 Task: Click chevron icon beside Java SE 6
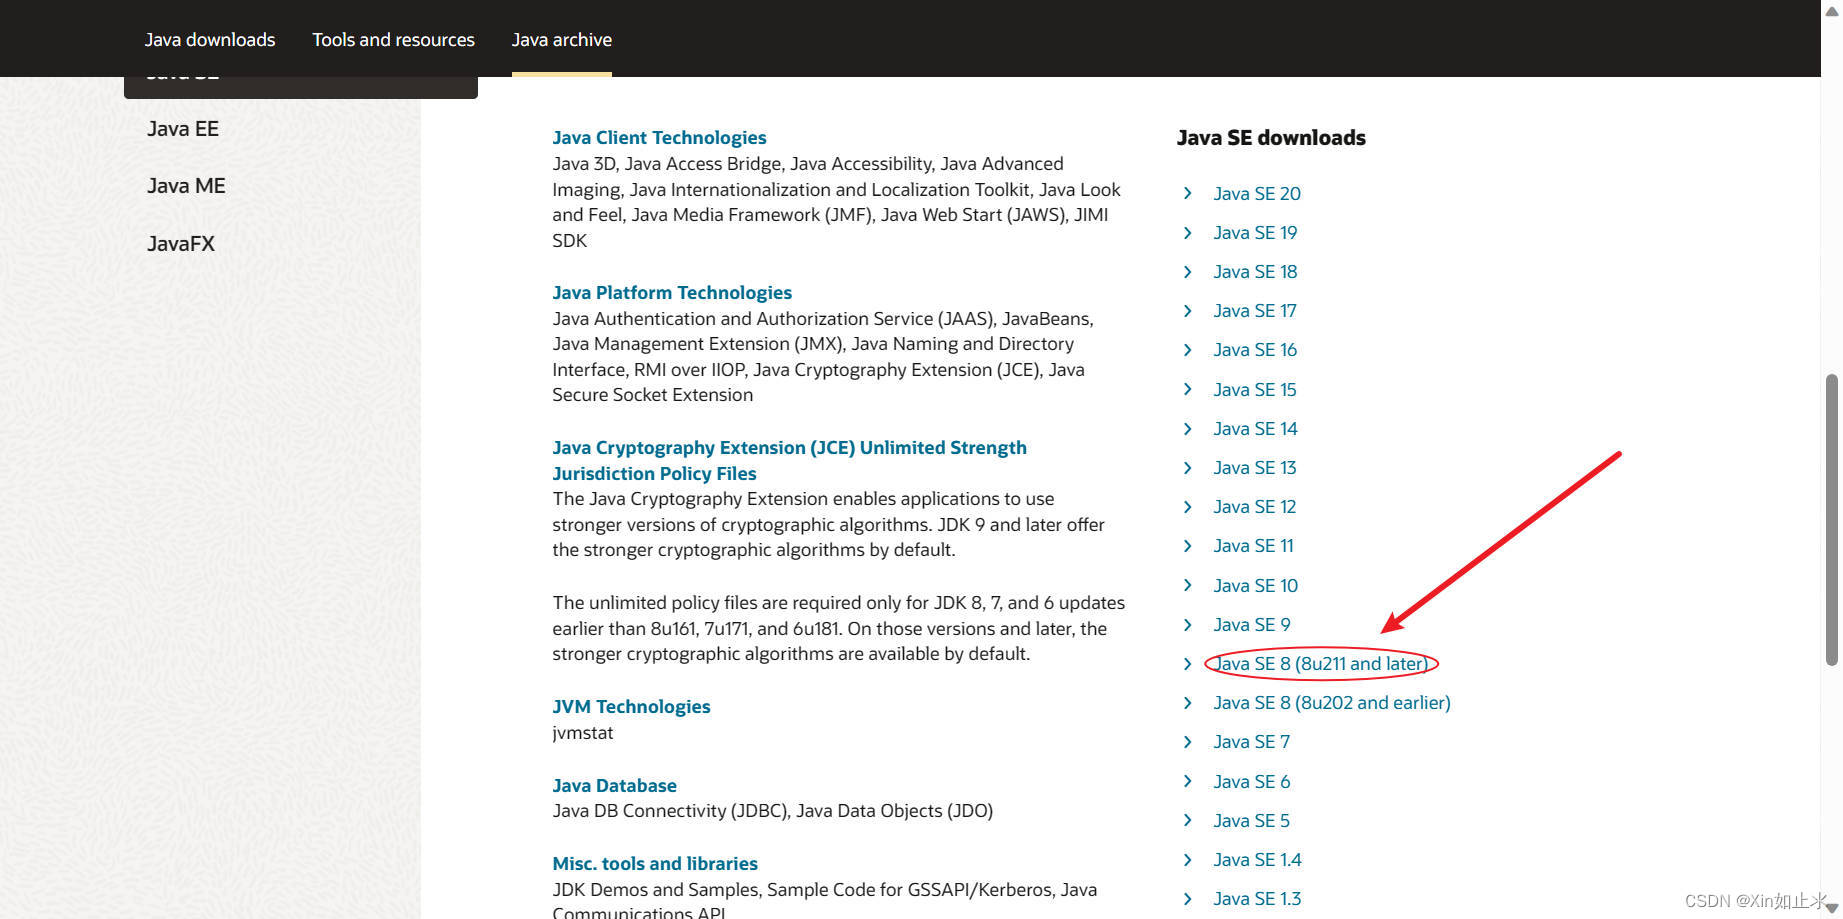(x=1187, y=781)
